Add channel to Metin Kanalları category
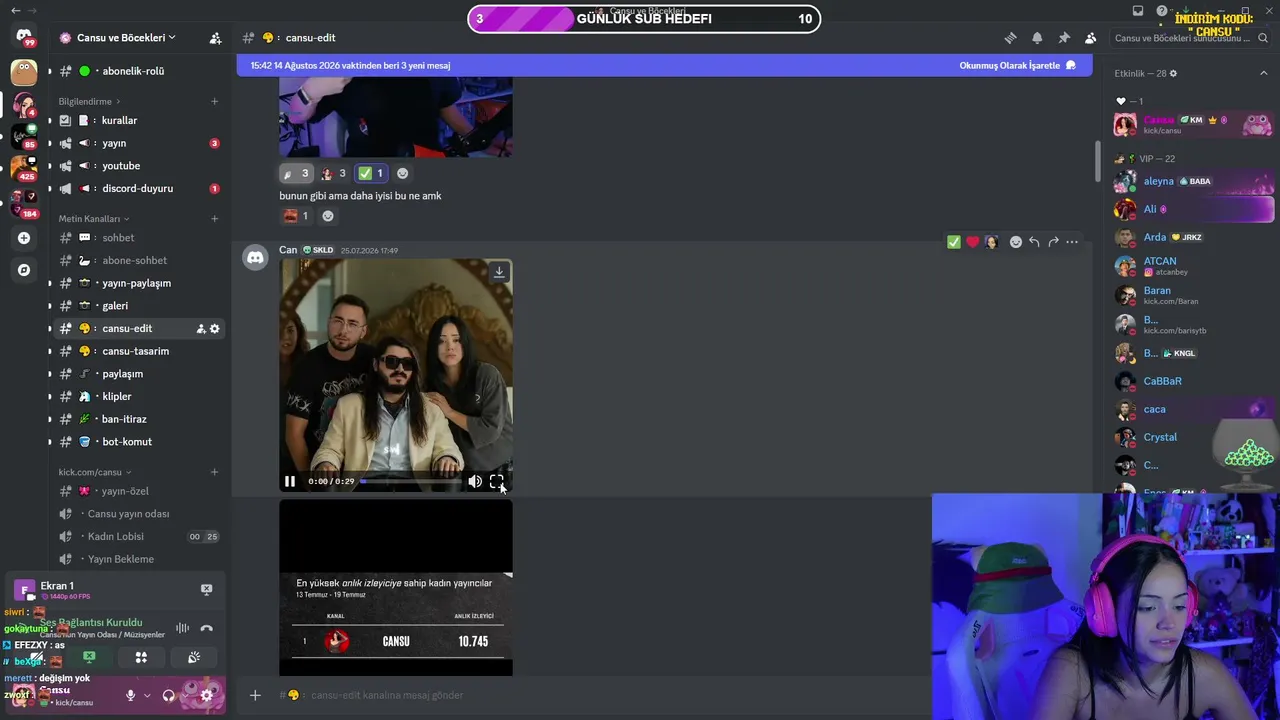 point(214,218)
